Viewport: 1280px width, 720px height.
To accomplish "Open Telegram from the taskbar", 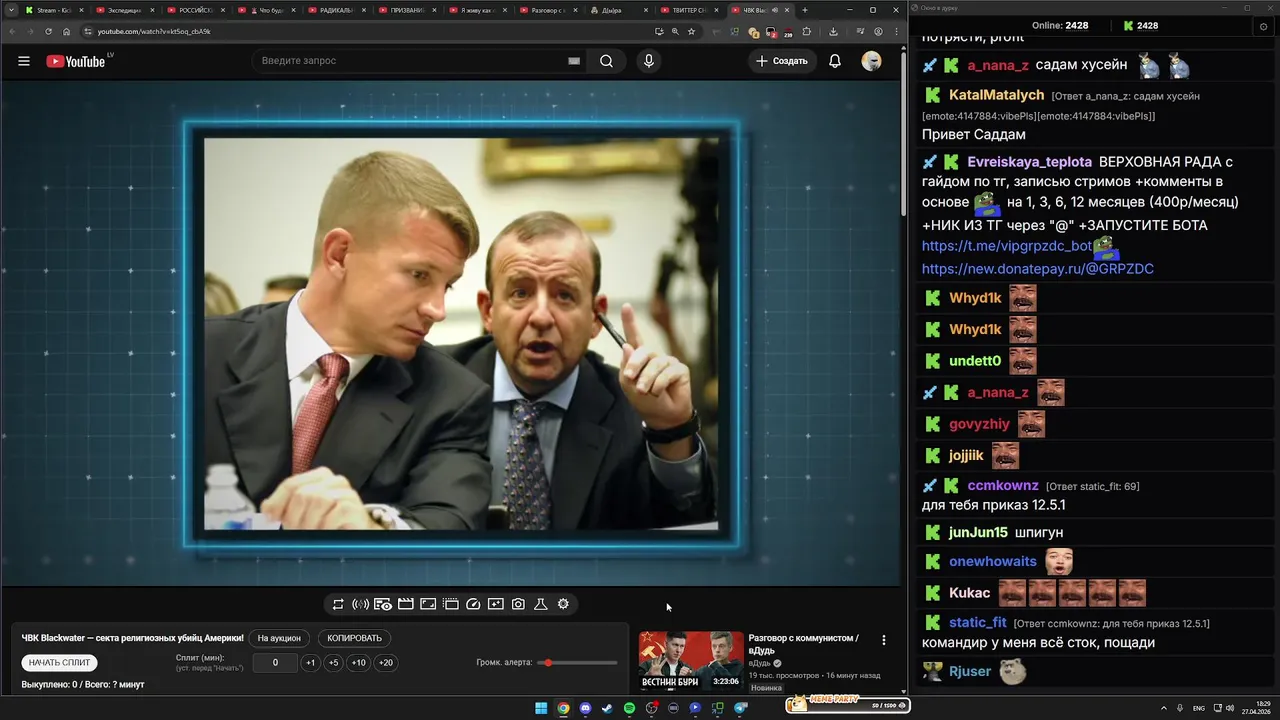I will click(741, 708).
